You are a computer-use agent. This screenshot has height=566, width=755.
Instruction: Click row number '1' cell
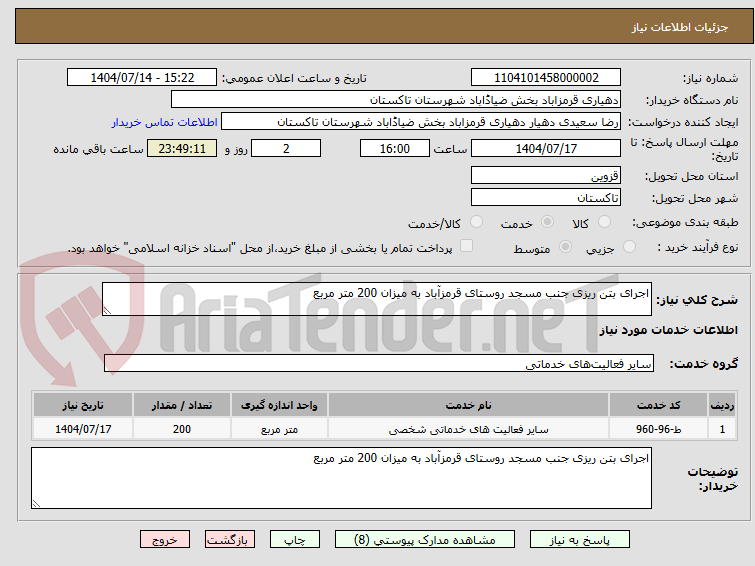(x=722, y=429)
